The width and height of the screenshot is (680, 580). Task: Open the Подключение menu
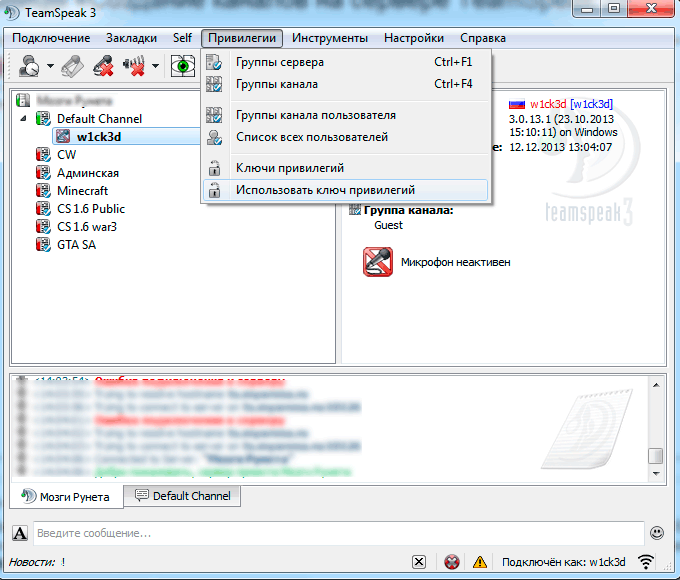tap(51, 38)
